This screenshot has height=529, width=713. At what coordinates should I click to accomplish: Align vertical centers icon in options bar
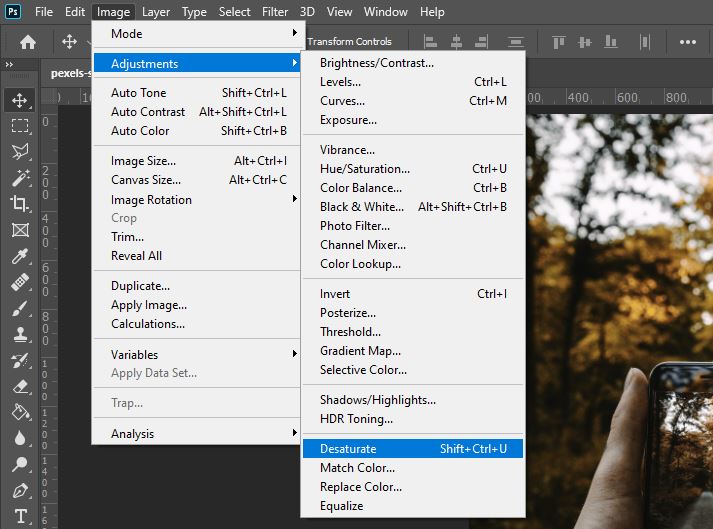(x=585, y=42)
